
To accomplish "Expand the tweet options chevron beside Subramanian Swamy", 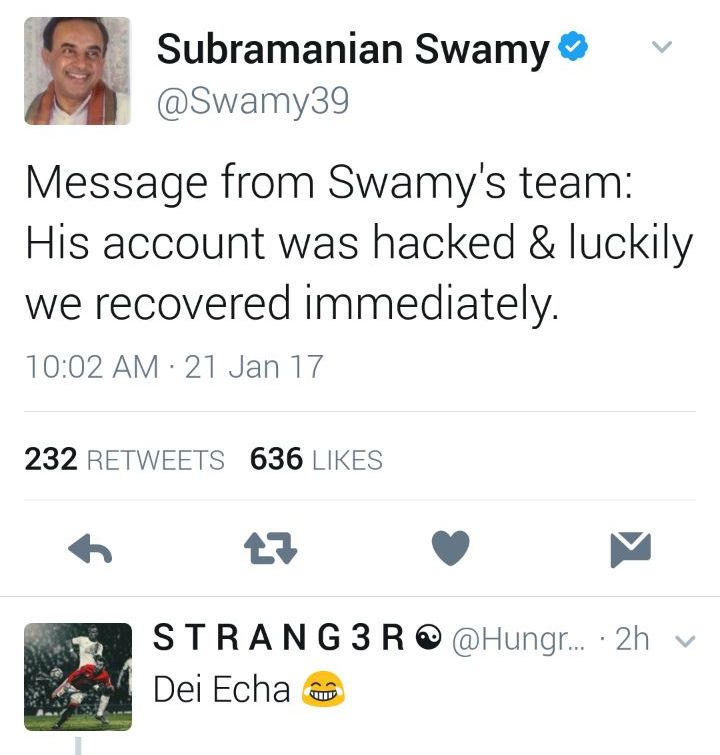I will 662,47.
